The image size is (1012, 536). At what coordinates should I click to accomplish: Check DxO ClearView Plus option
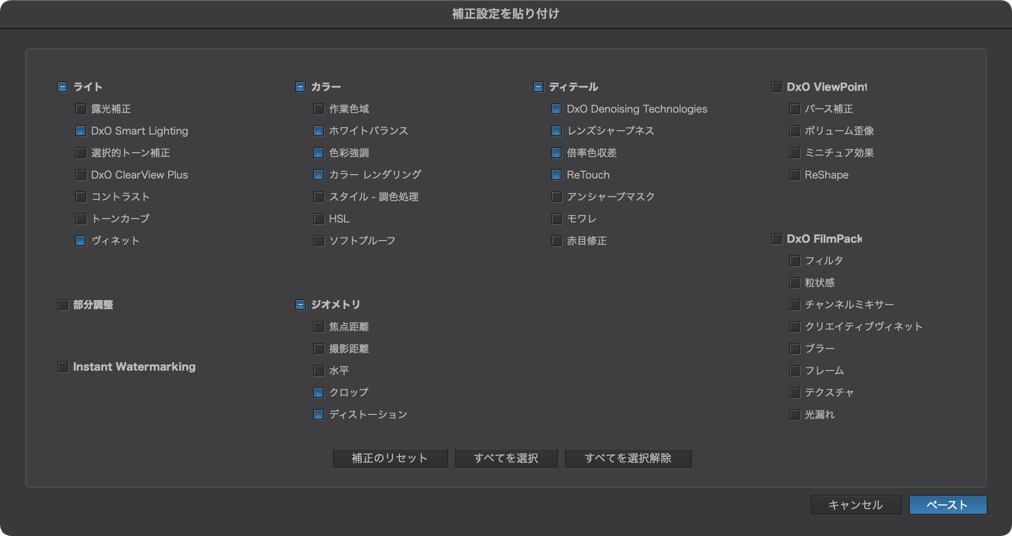coord(81,175)
